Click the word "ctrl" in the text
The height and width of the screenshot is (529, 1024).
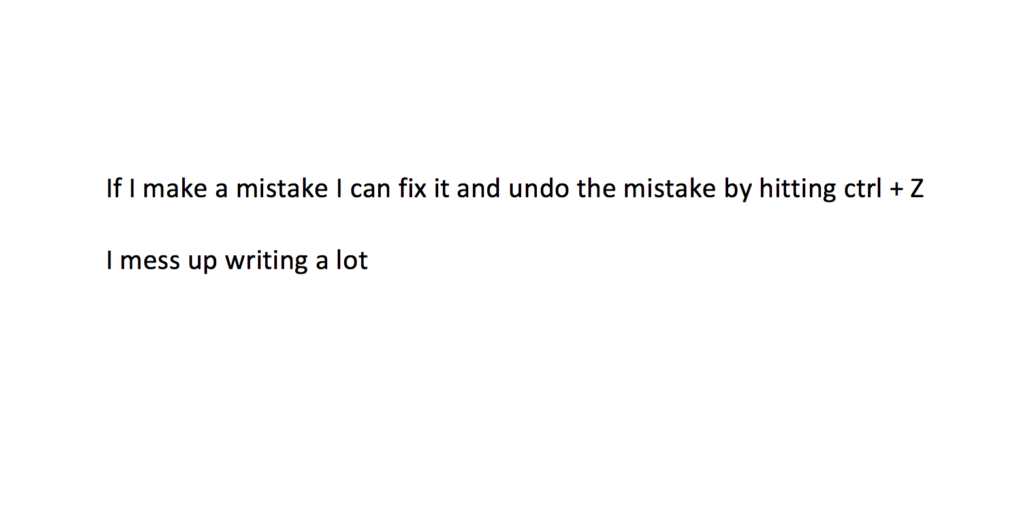coord(863,188)
